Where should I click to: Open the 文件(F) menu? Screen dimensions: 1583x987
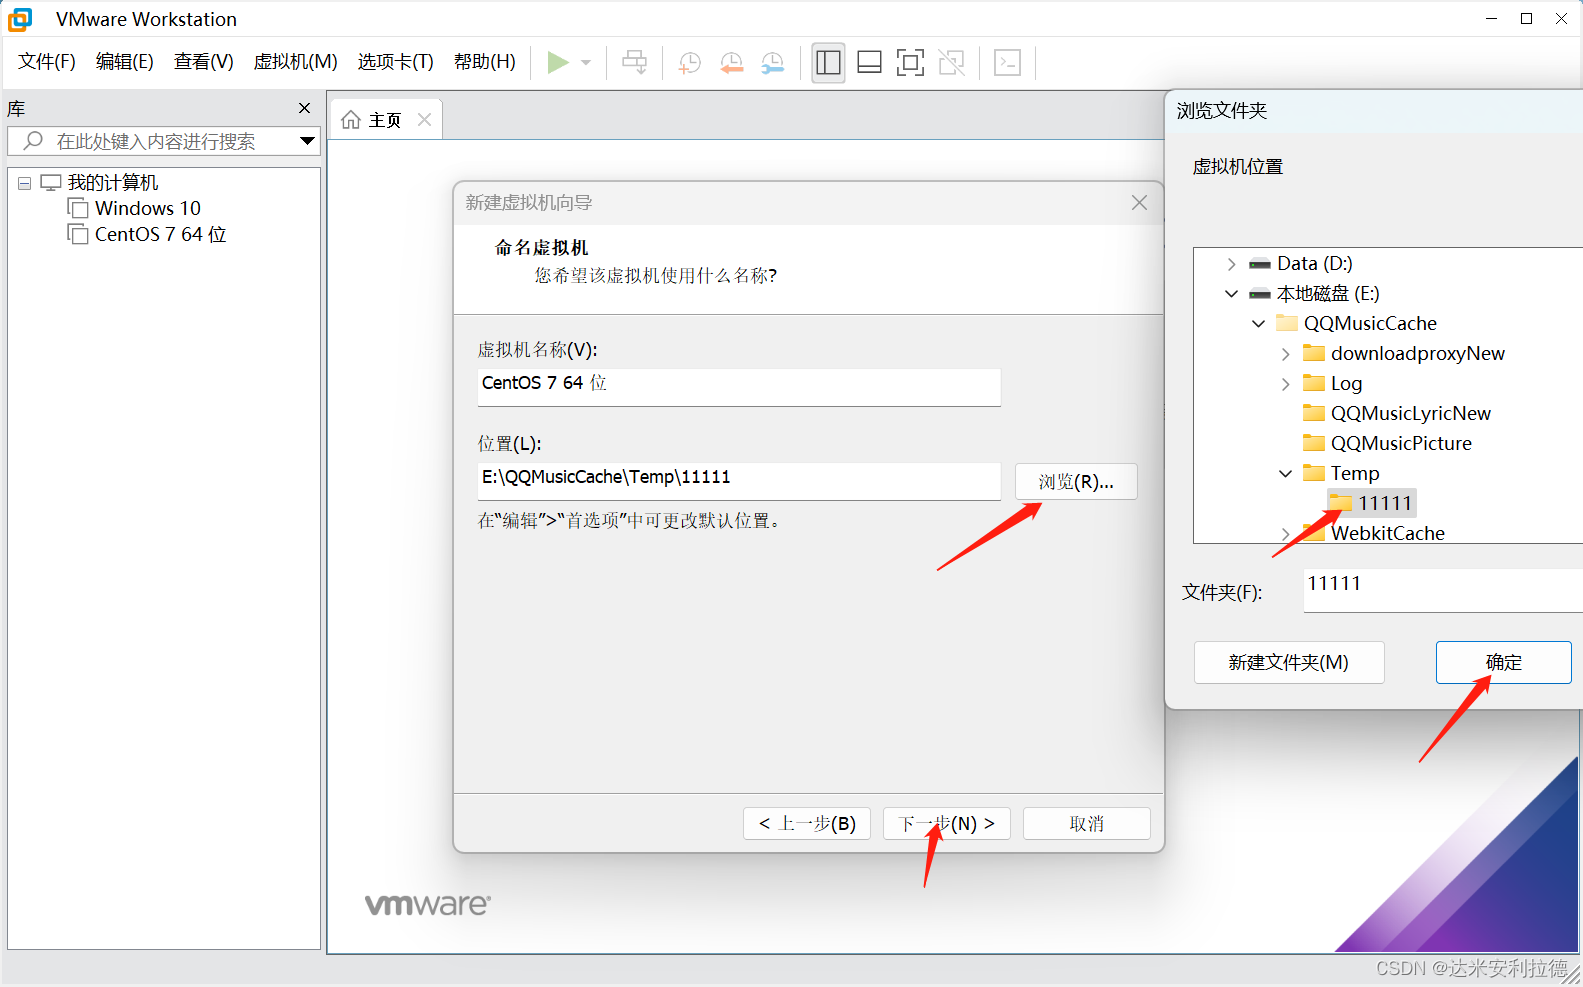pyautogui.click(x=47, y=62)
